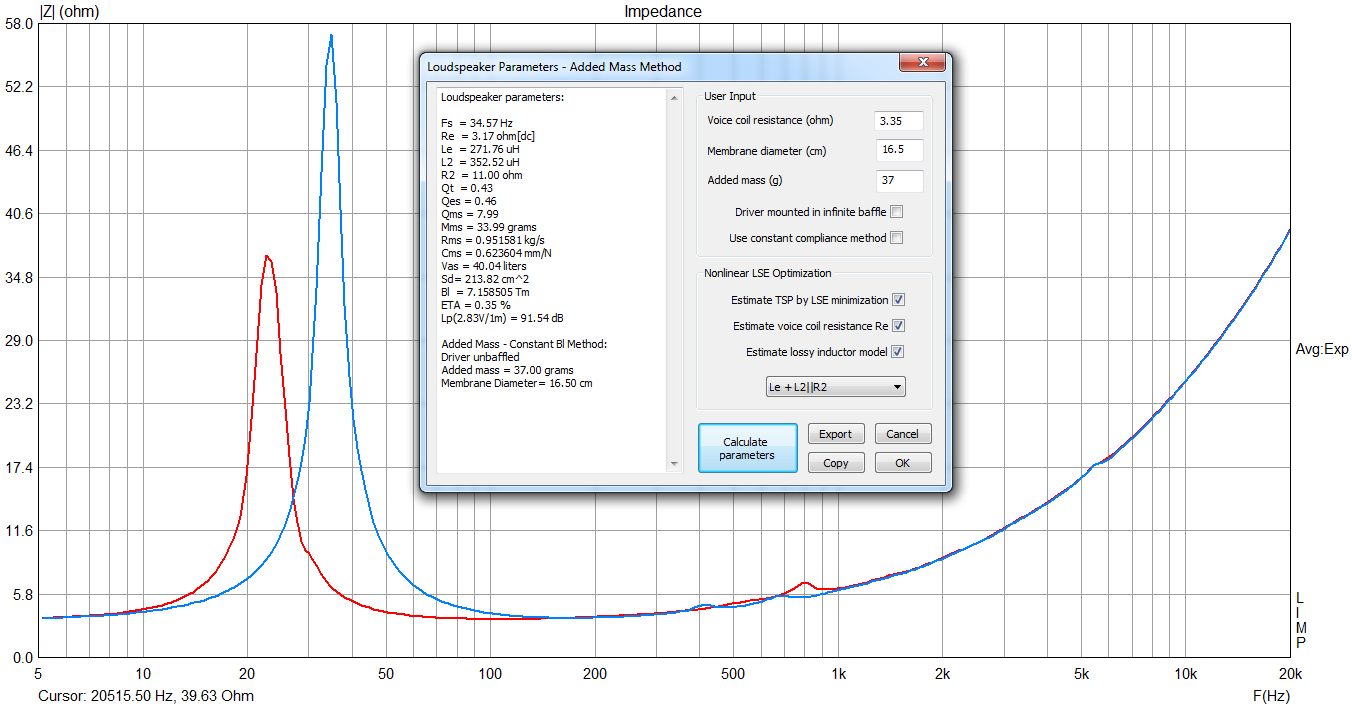Image resolution: width=1352 pixels, height=708 pixels.
Task: Select the Qms = 7.99 line
Action: [470, 214]
